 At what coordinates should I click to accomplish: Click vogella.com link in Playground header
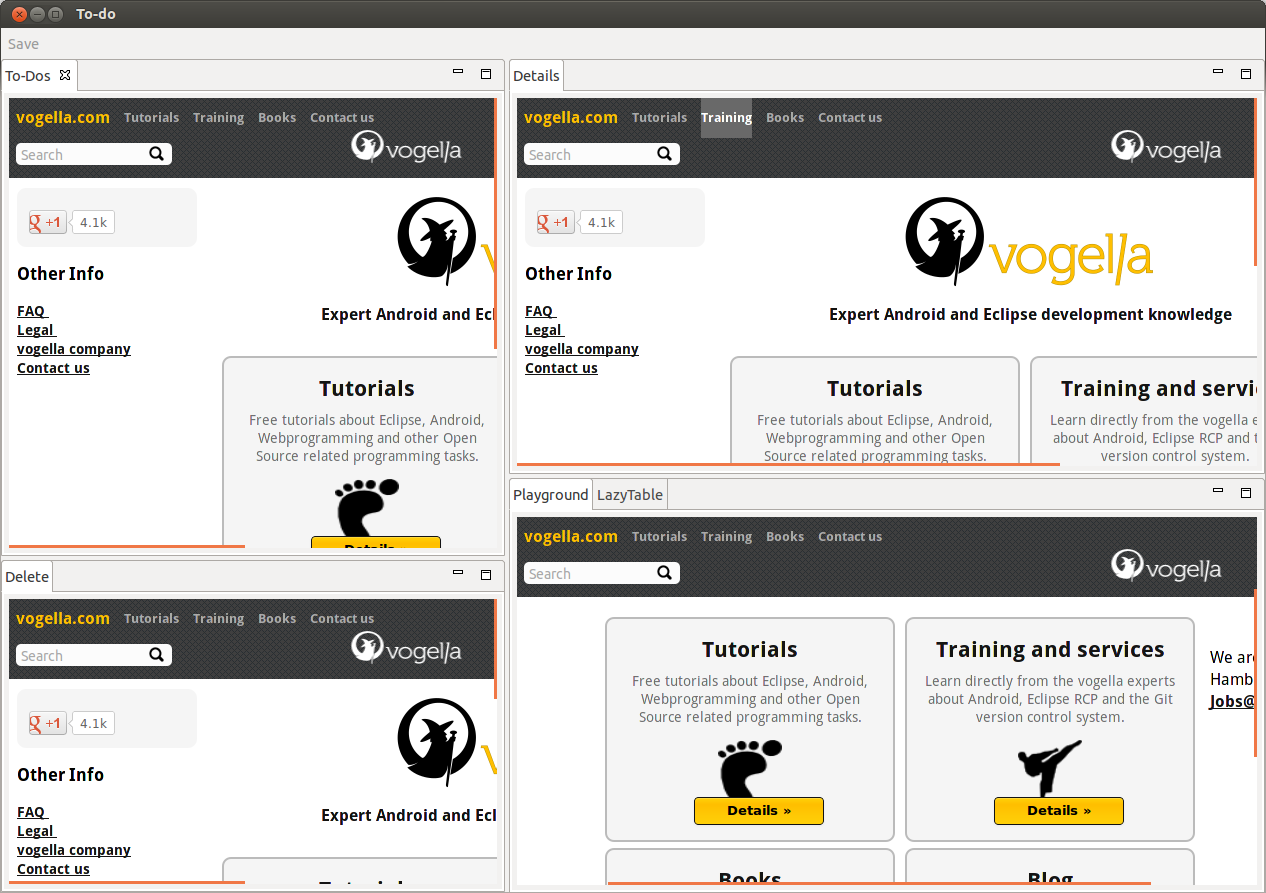click(571, 537)
